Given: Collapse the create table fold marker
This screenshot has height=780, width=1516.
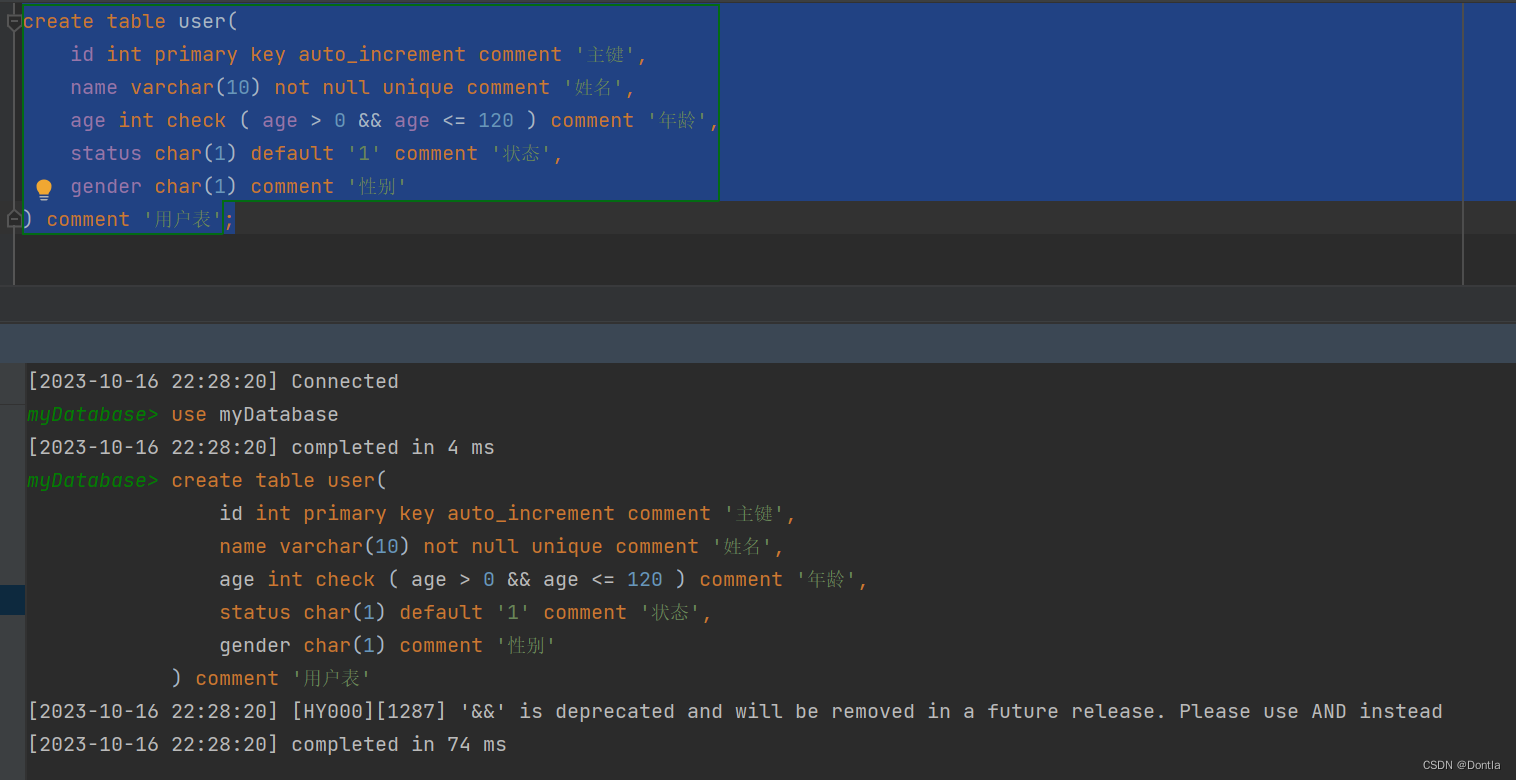Looking at the screenshot, I should [x=14, y=22].
